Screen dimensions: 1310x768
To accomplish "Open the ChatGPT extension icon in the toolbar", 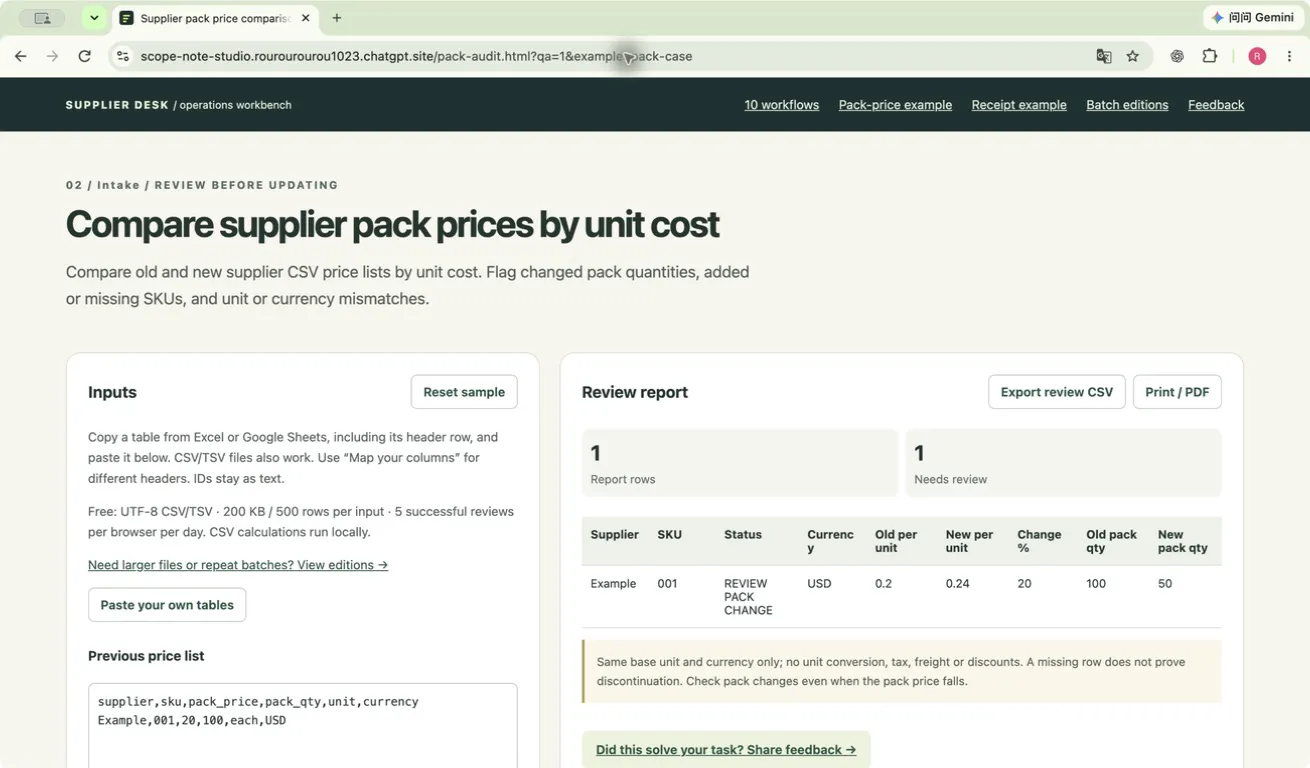I will pyautogui.click(x=1177, y=57).
